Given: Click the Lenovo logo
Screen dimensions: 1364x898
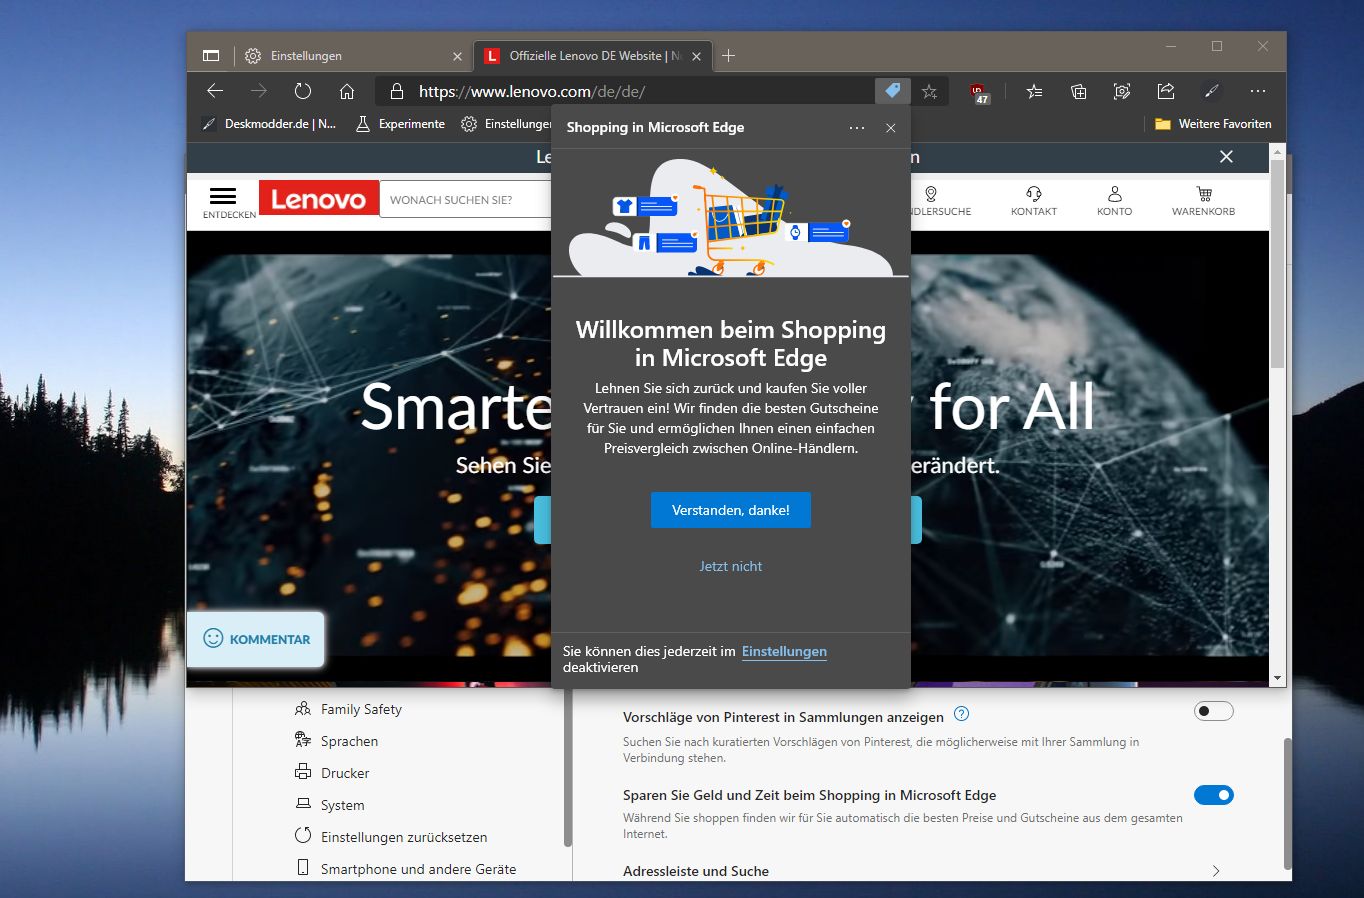Looking at the screenshot, I should click(319, 198).
